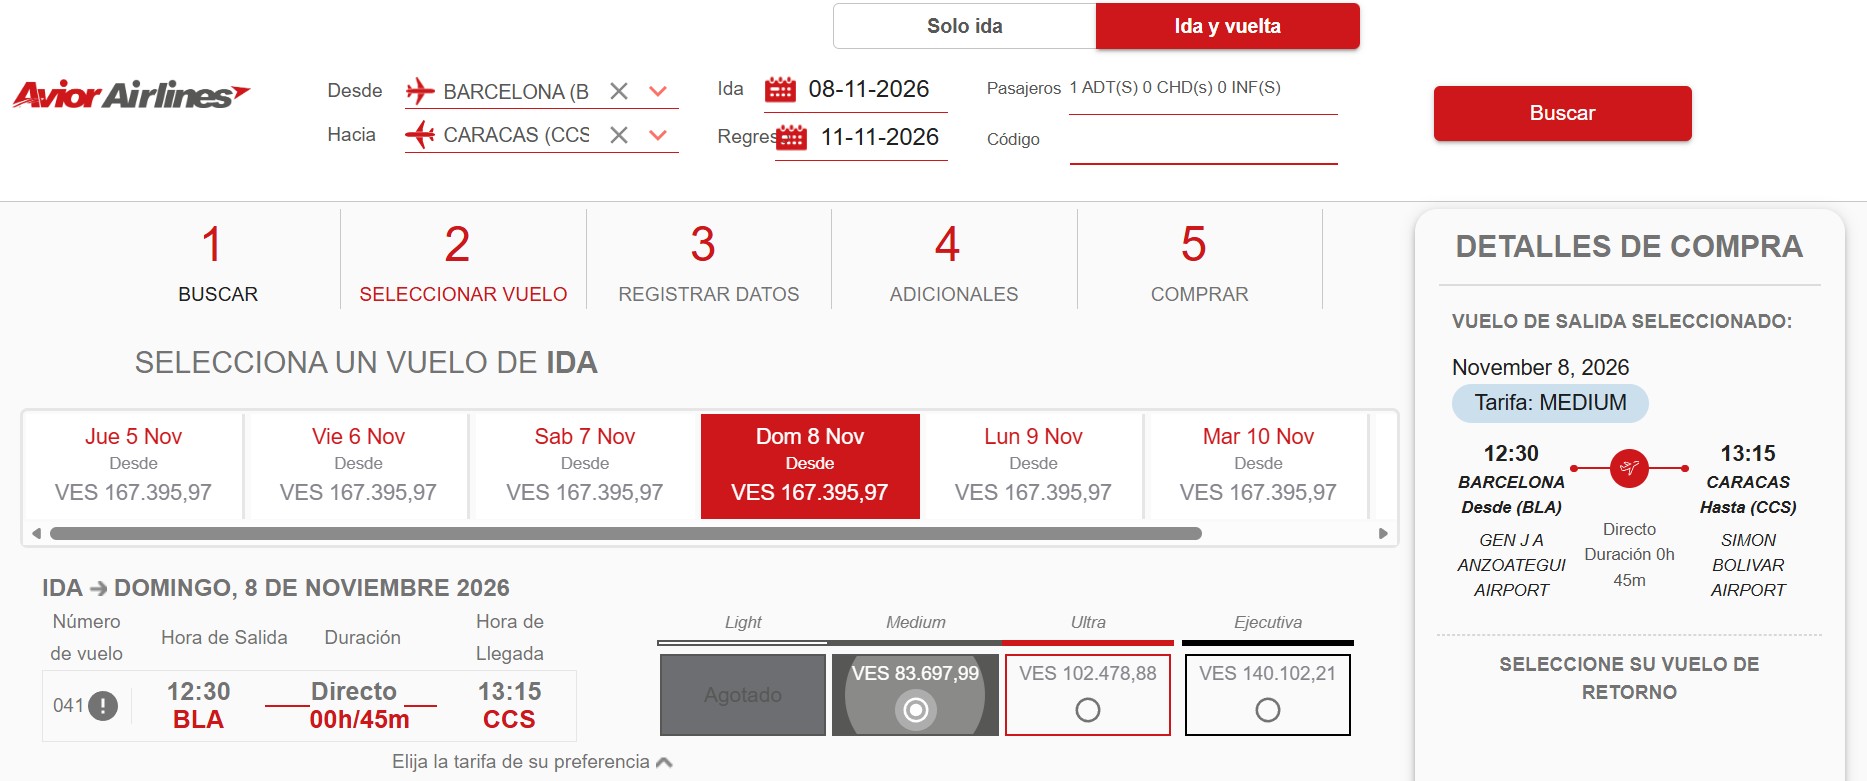Edit the return date 11-11-2026 field
Image resolution: width=1867 pixels, height=781 pixels.
tap(880, 137)
